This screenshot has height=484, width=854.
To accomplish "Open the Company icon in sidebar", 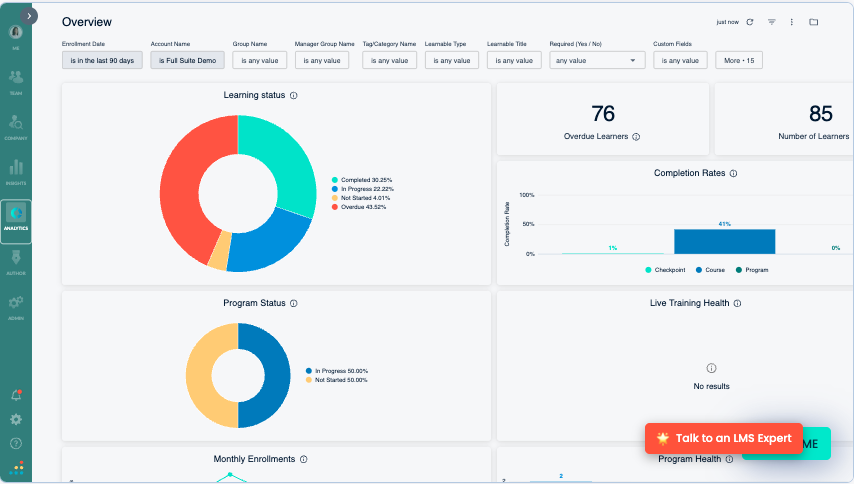I will 16,126.
